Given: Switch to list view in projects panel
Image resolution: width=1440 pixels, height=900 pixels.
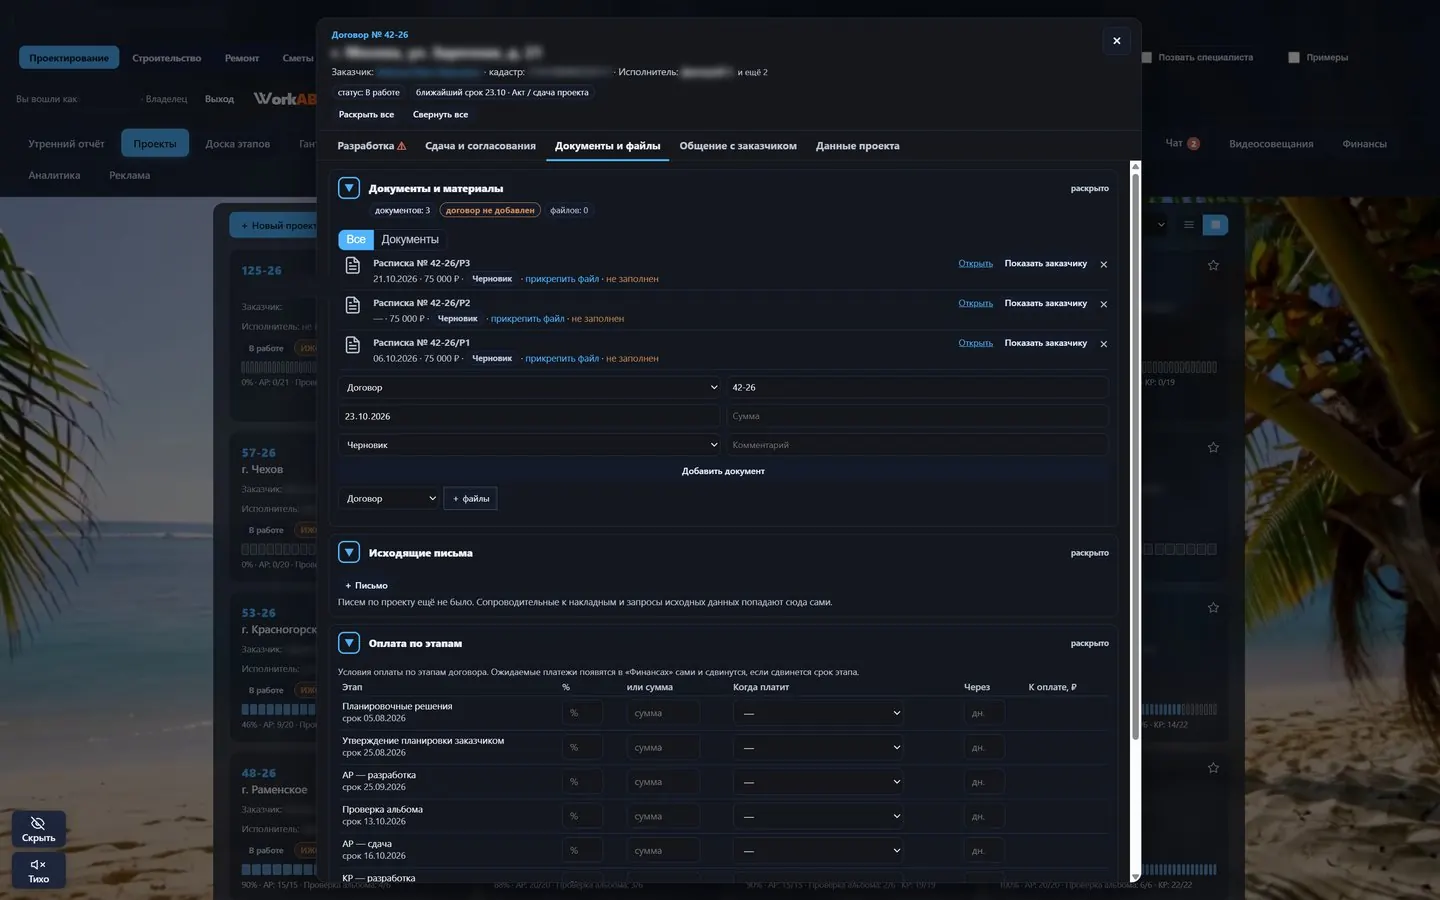Looking at the screenshot, I should [x=1189, y=225].
